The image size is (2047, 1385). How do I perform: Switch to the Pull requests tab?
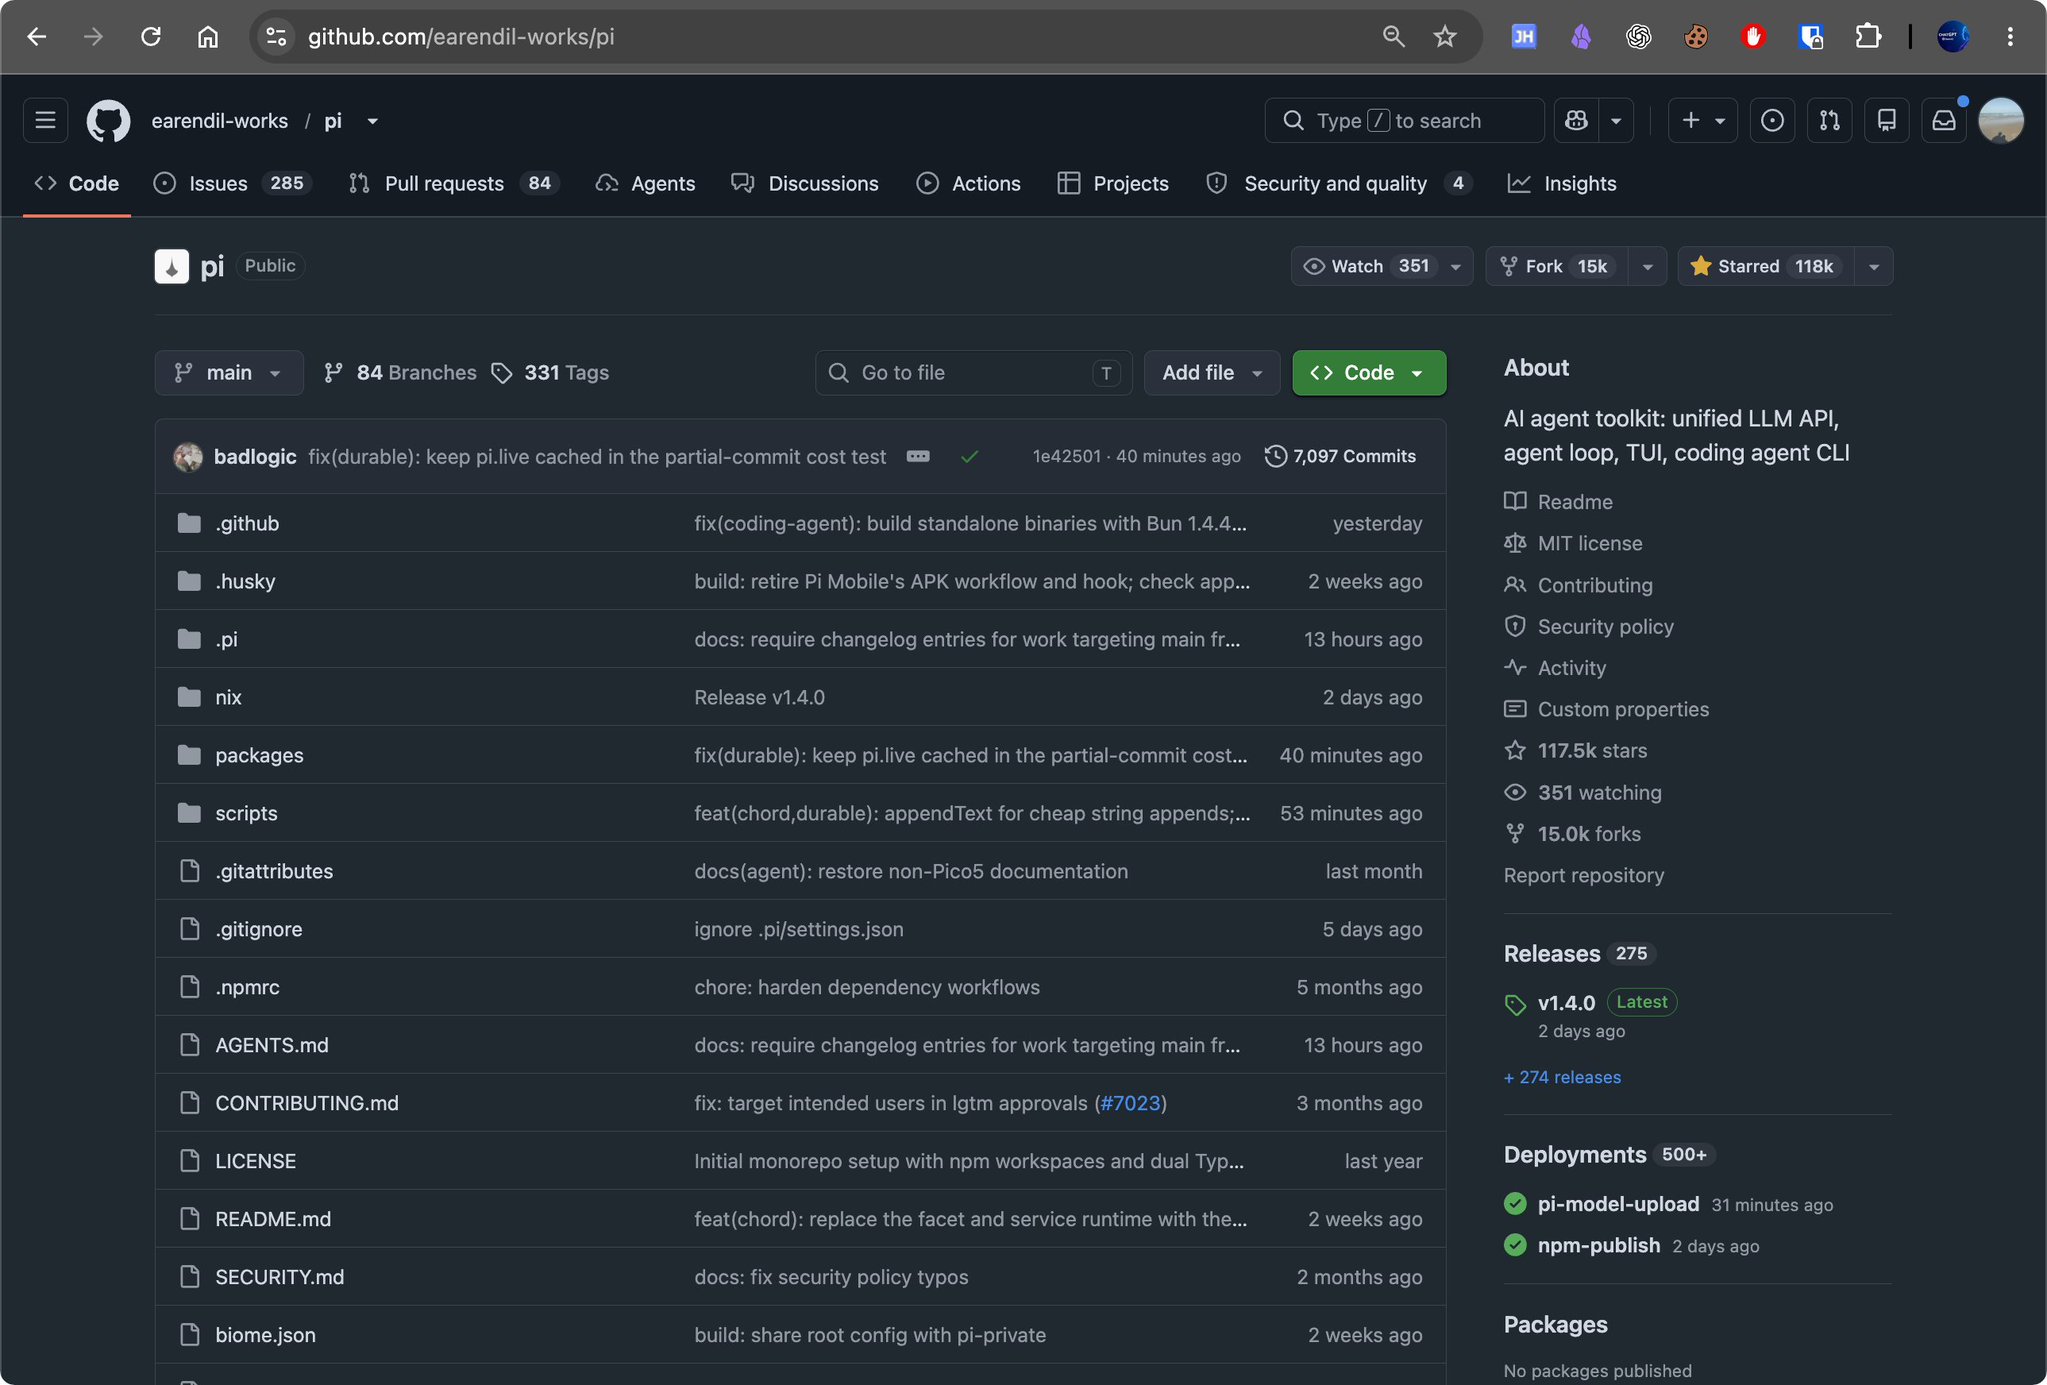click(454, 183)
